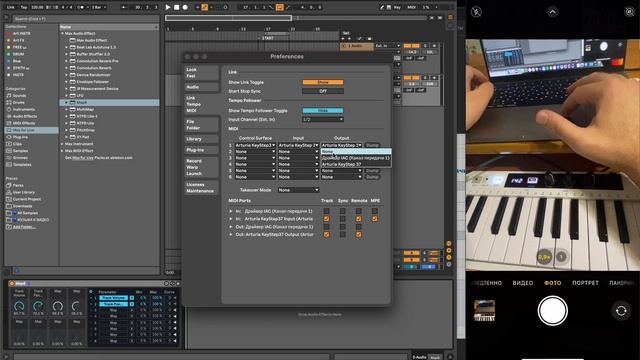Select Max for Live category
640x360 pixels.
pyautogui.click(x=31, y=130)
